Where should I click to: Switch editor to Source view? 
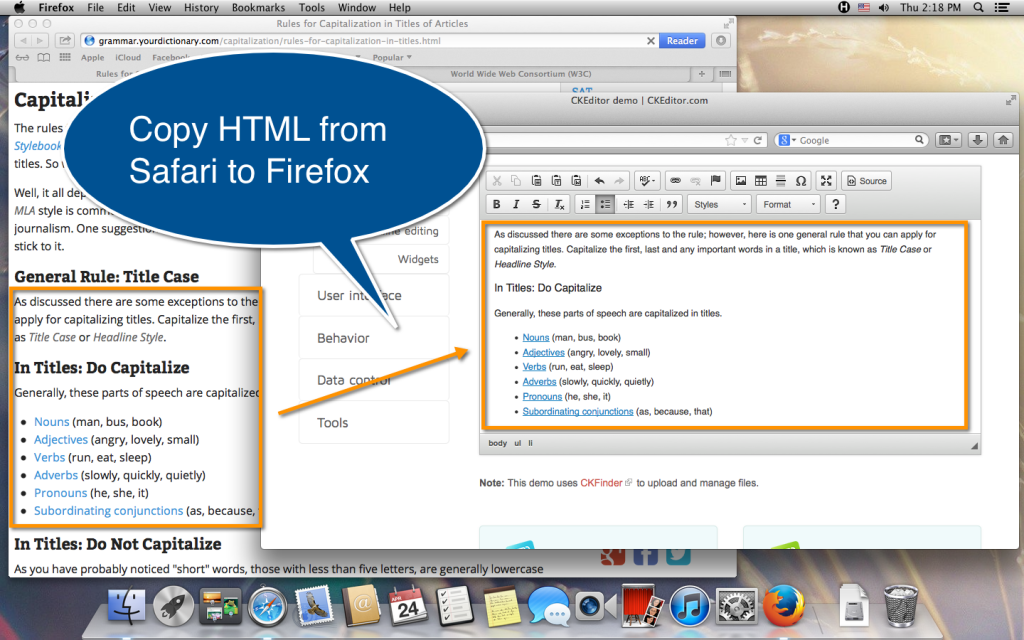[x=867, y=181]
